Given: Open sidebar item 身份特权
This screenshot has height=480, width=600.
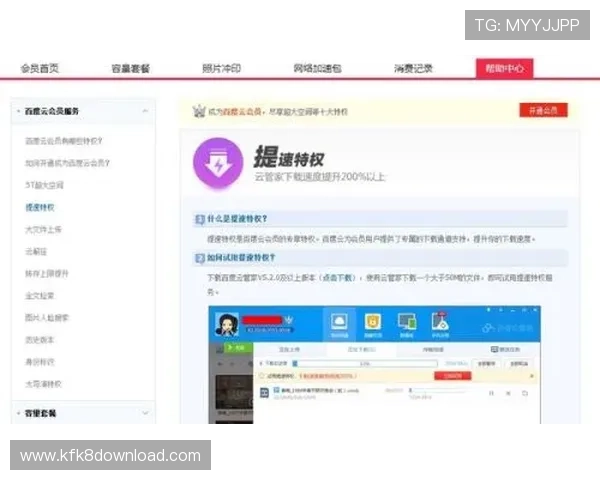Looking at the screenshot, I should 40,362.
